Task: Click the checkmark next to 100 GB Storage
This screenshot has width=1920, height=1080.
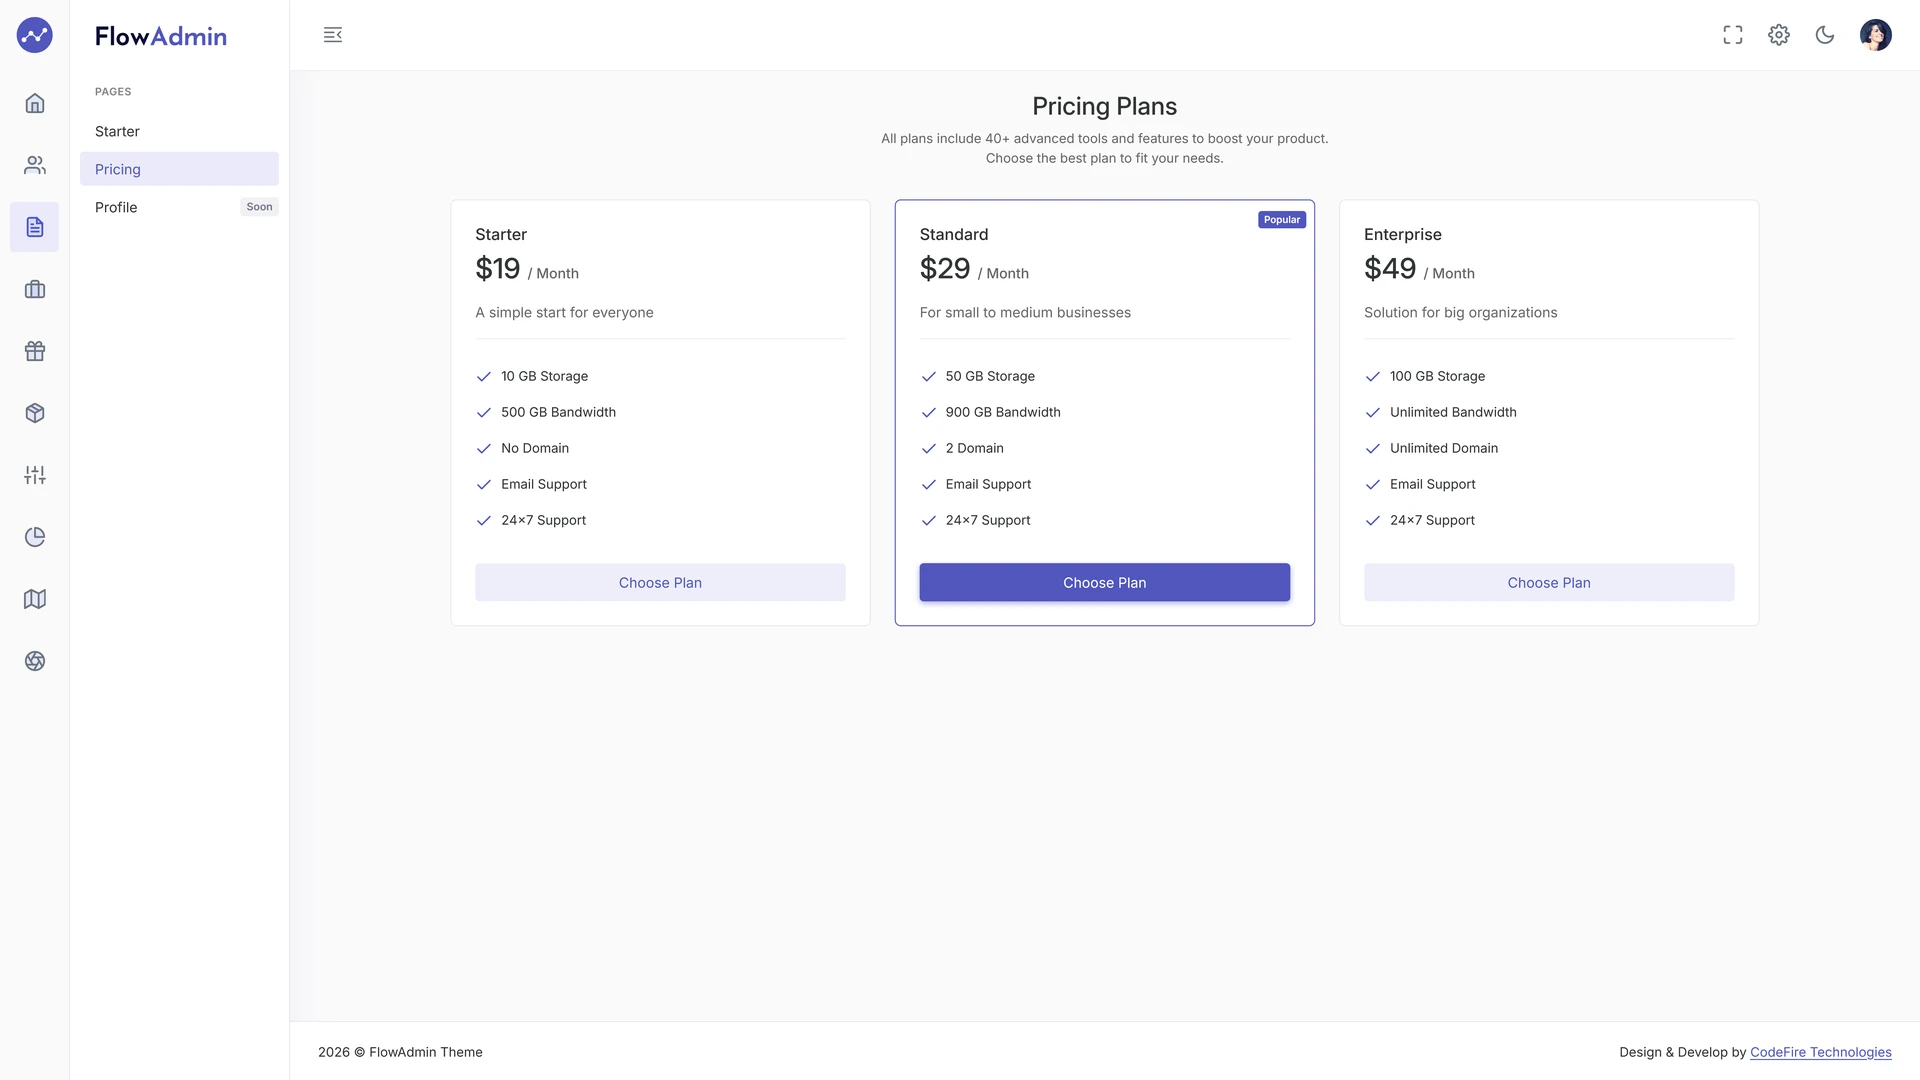Action: 1373,377
